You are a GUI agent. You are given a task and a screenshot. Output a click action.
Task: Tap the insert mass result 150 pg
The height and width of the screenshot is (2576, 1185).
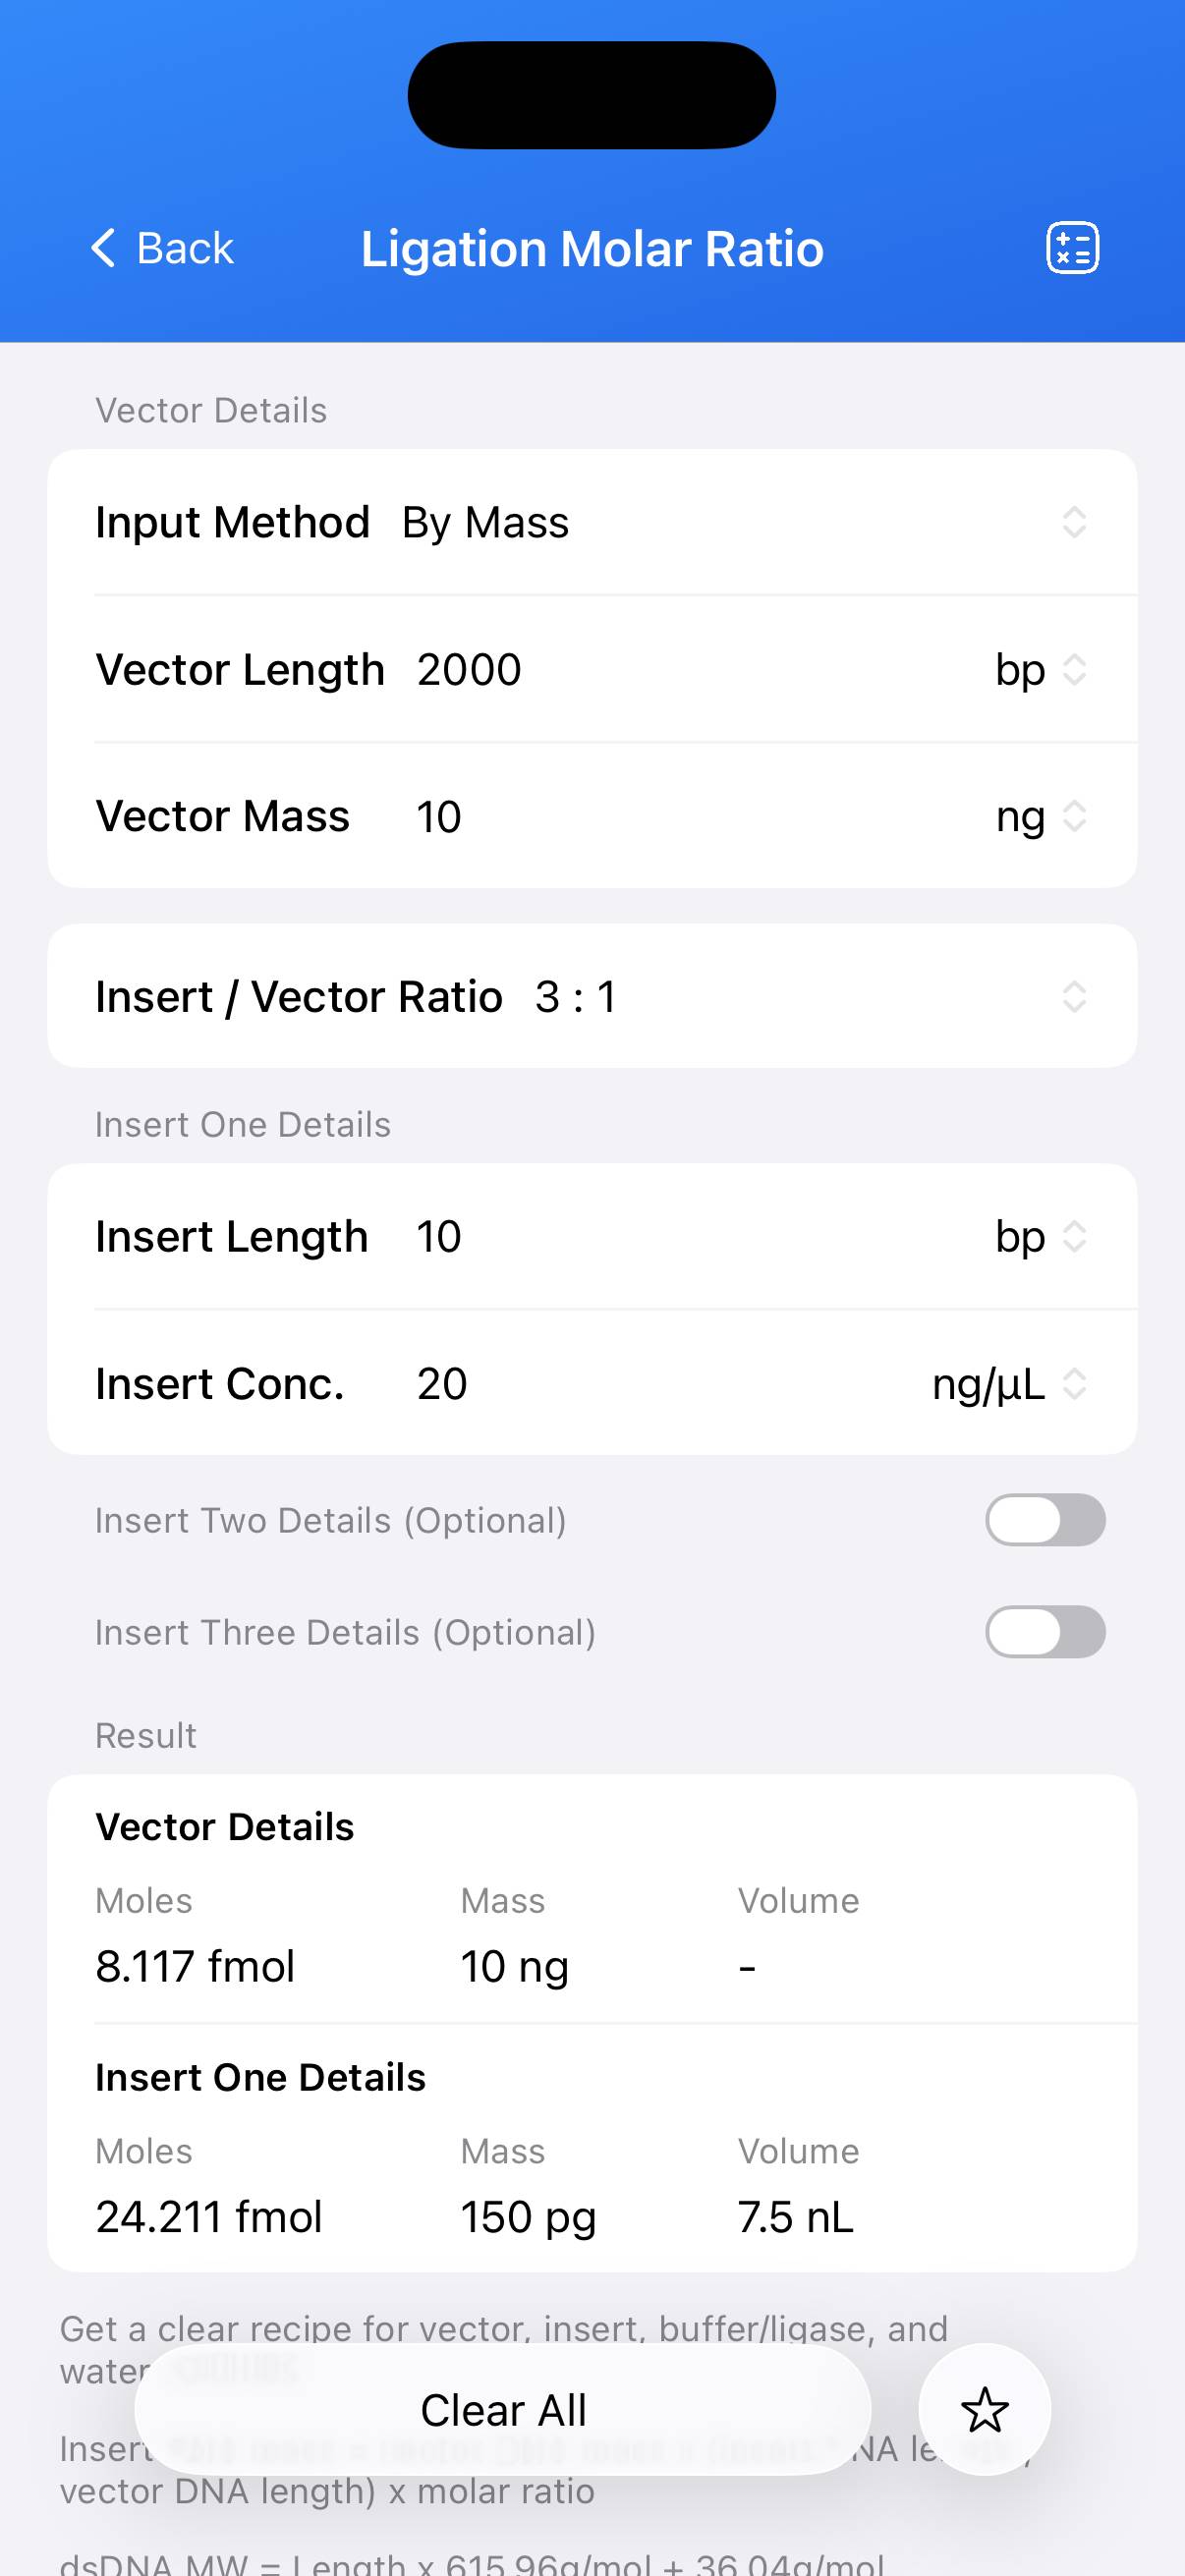click(x=528, y=2217)
